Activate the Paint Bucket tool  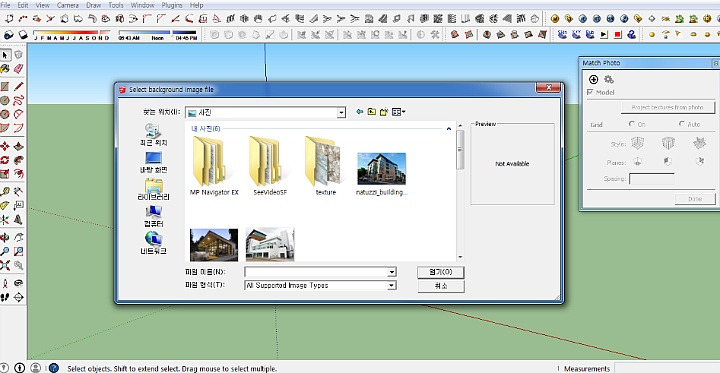pos(5,69)
